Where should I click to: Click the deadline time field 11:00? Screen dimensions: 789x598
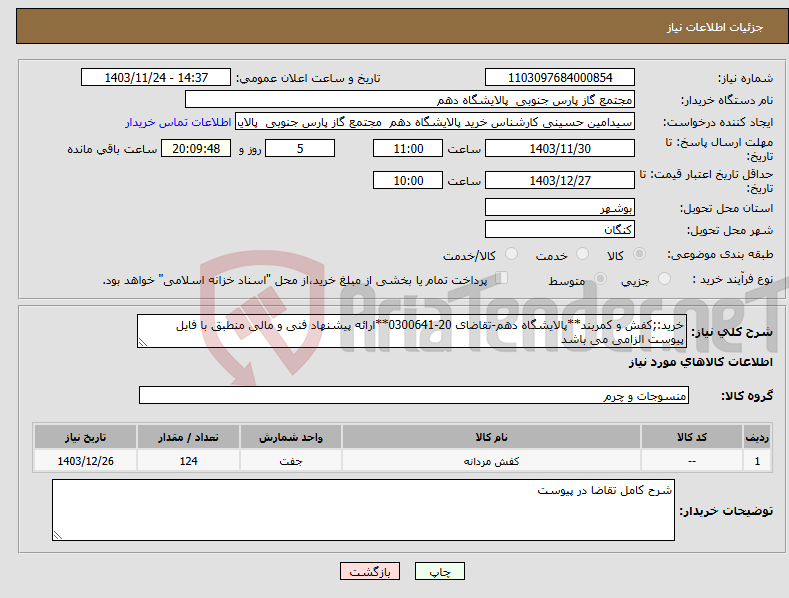(408, 148)
